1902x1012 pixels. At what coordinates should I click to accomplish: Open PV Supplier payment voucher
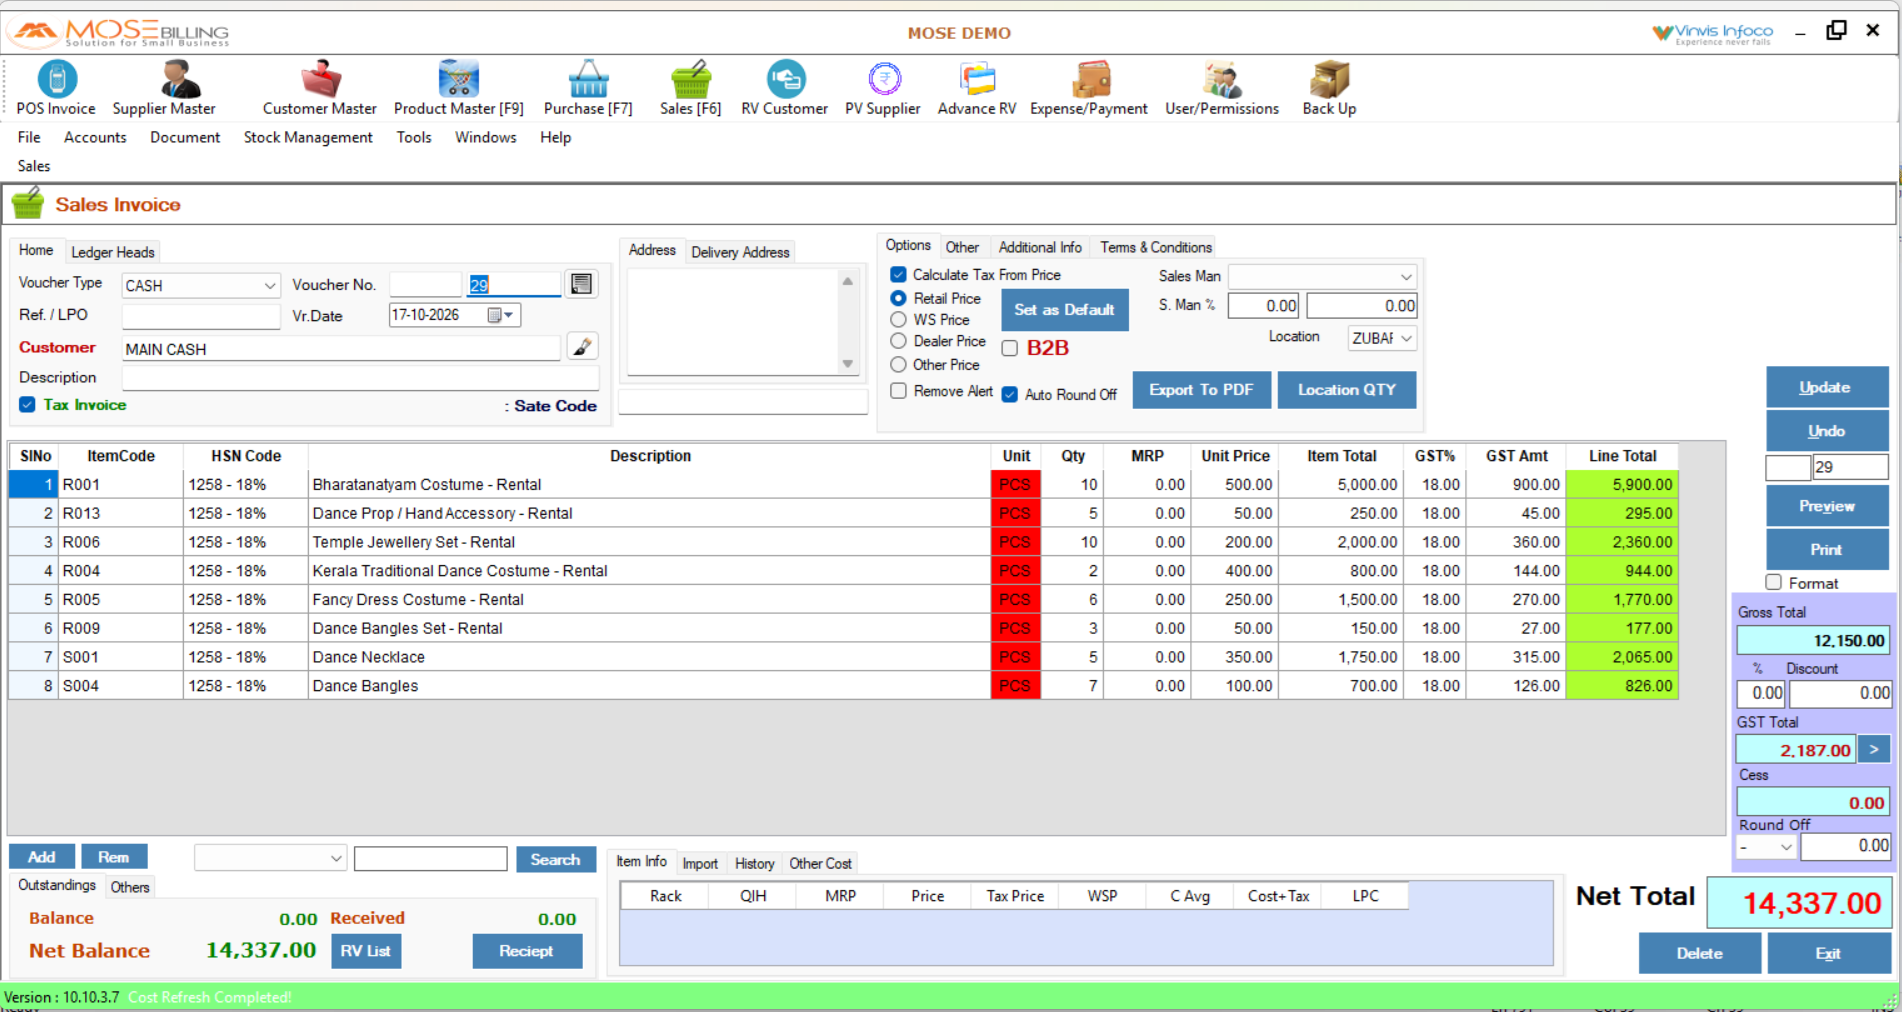tap(882, 88)
